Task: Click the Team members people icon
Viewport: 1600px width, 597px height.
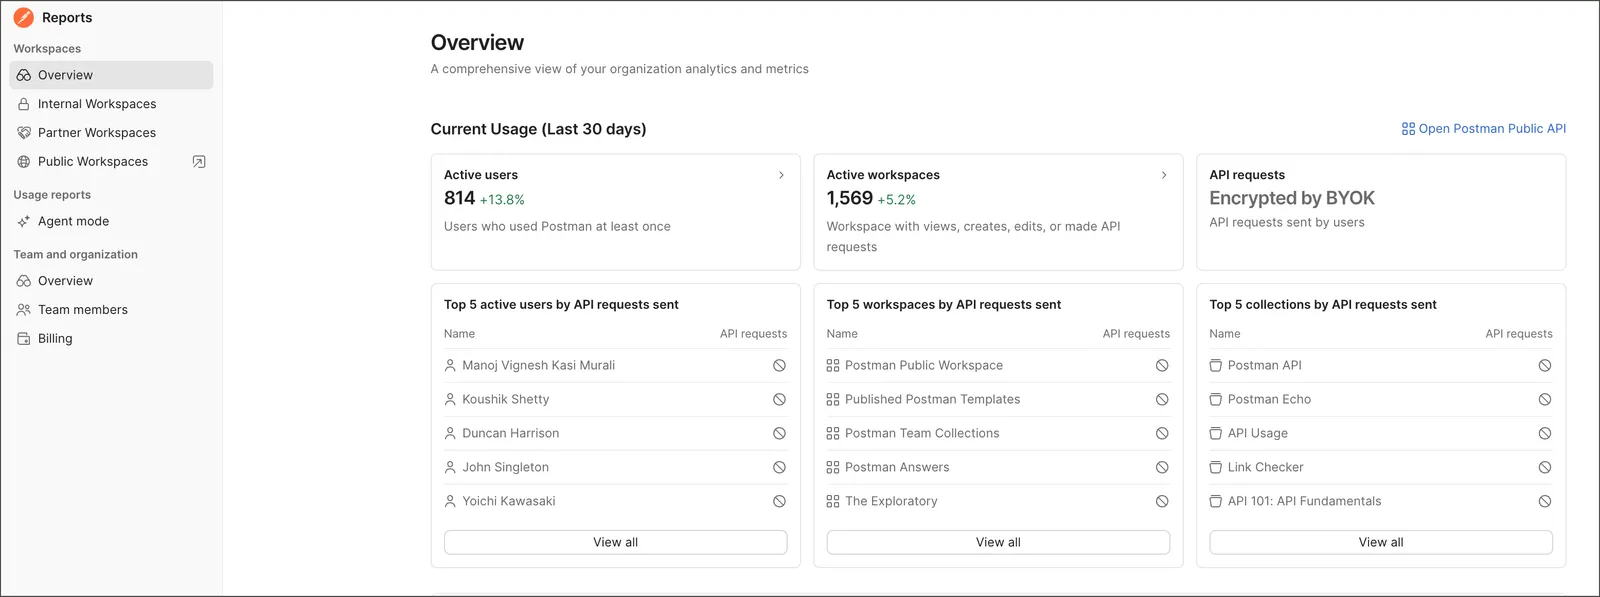Action: [x=24, y=310]
